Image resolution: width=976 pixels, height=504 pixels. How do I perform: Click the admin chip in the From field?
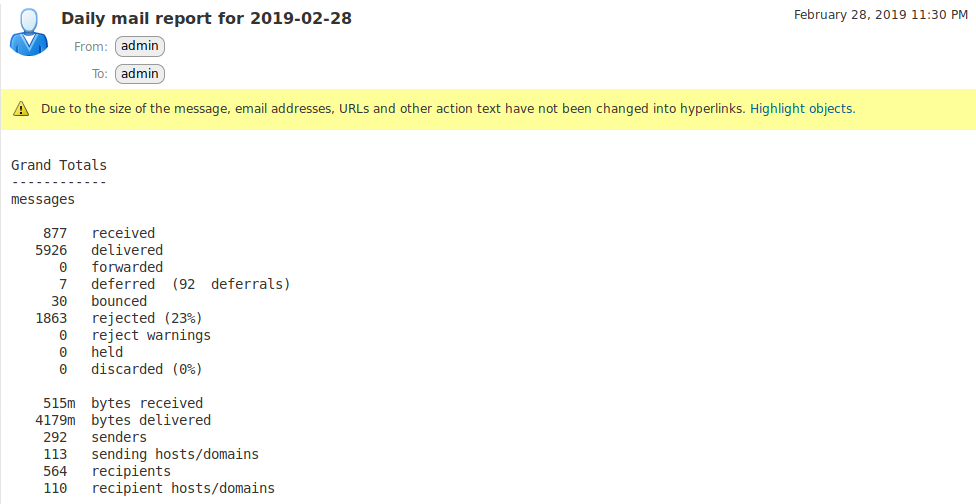tap(140, 46)
